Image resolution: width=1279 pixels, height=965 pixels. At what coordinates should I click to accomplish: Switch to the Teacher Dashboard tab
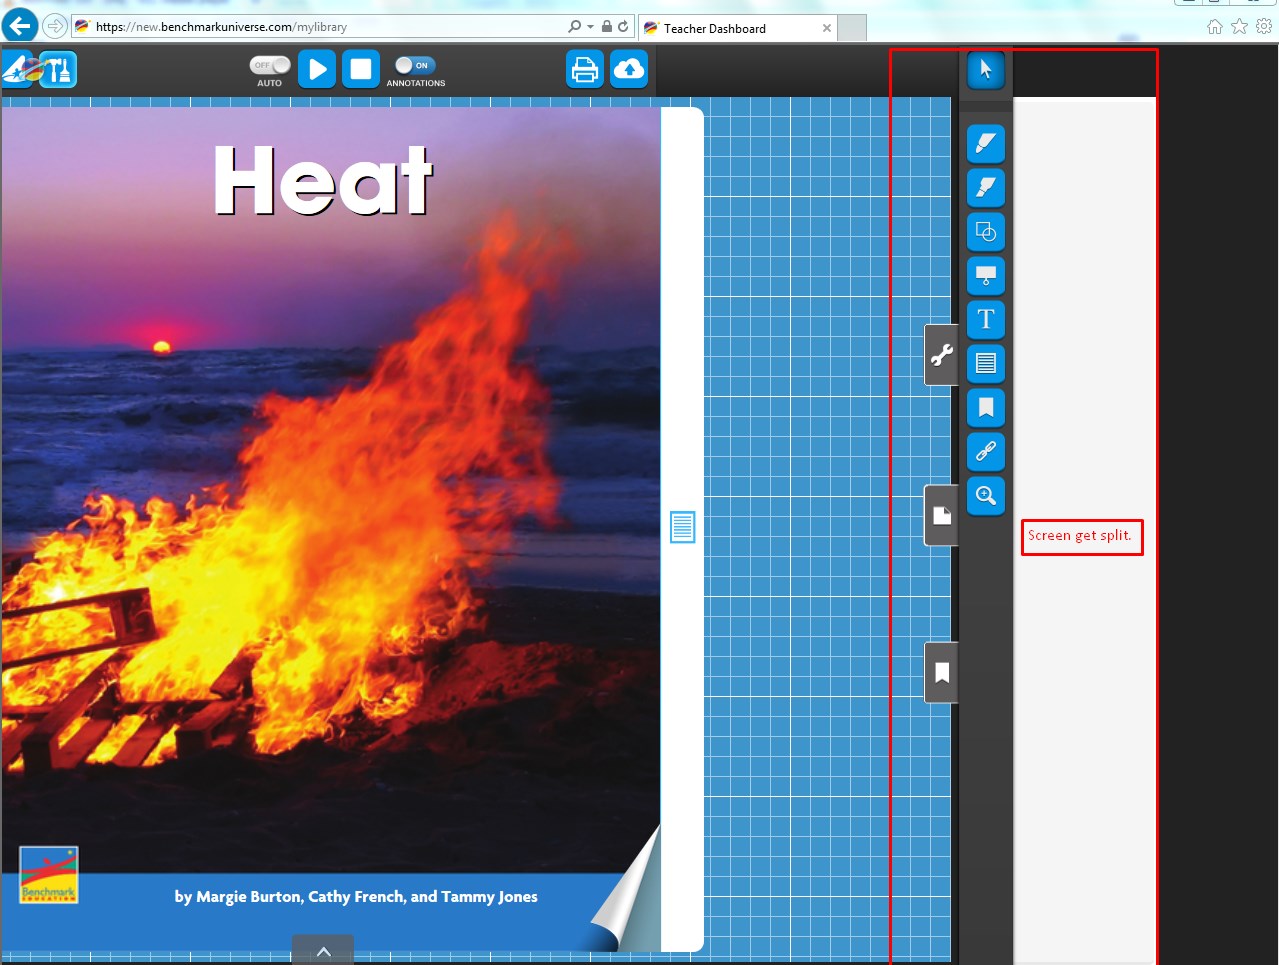[738, 28]
